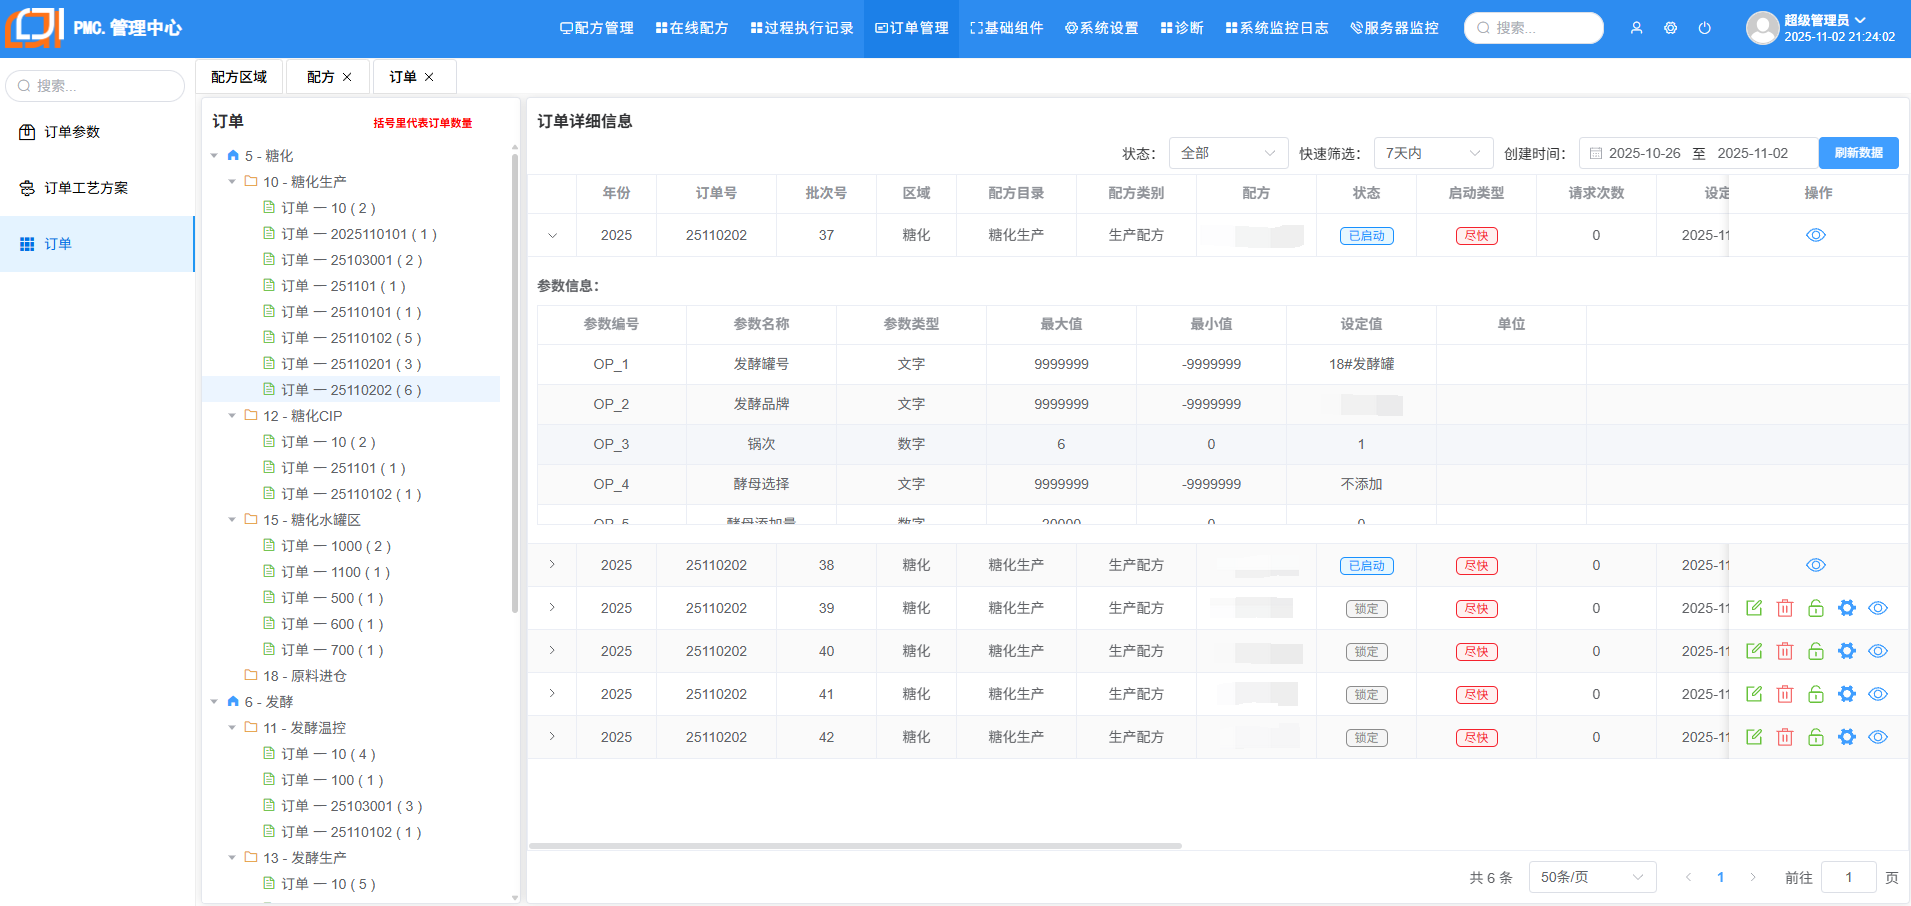View details eye icon for batch 37
Image resolution: width=1911 pixels, height=906 pixels.
pos(1816,235)
